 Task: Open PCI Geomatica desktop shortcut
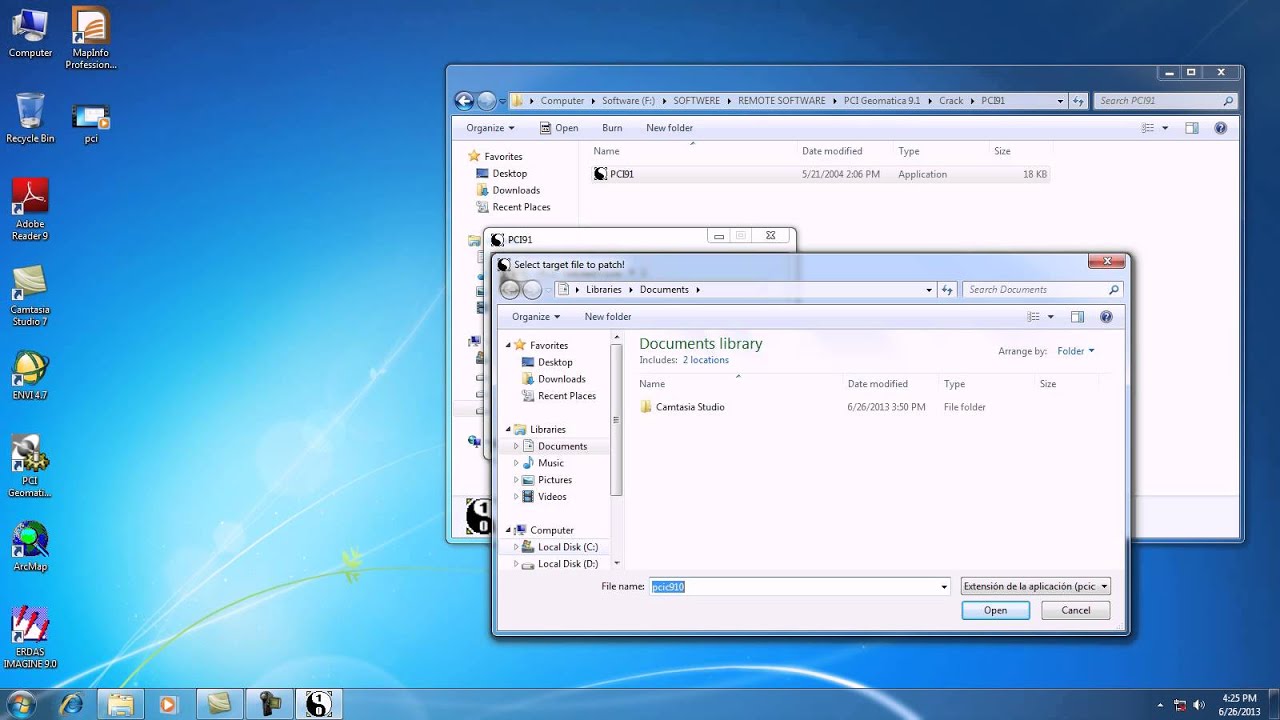click(30, 466)
